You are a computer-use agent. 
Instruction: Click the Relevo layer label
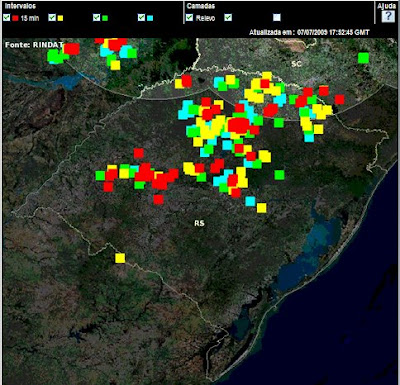coord(205,18)
